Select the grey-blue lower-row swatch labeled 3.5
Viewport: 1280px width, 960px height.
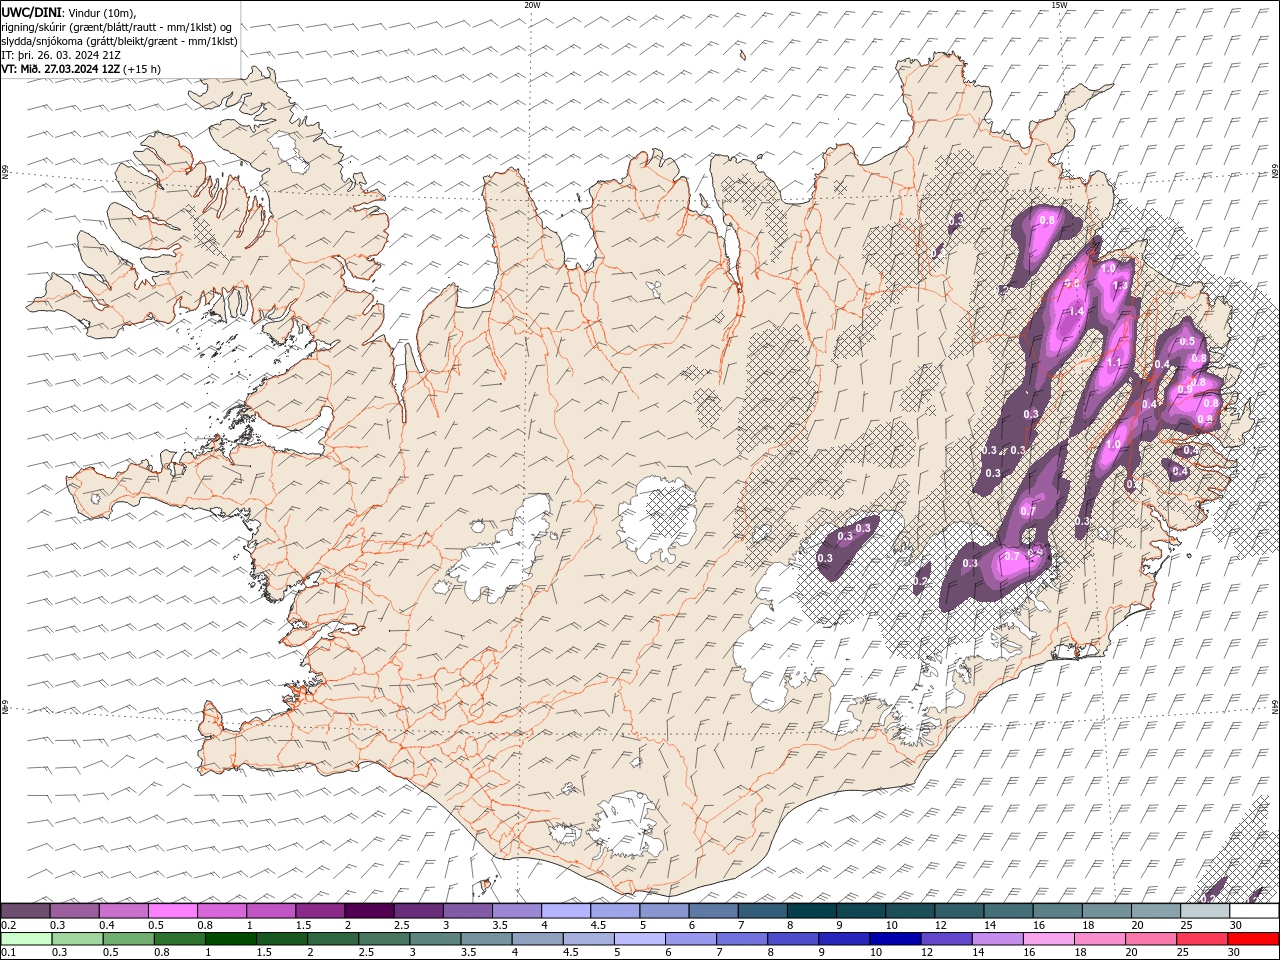click(485, 939)
